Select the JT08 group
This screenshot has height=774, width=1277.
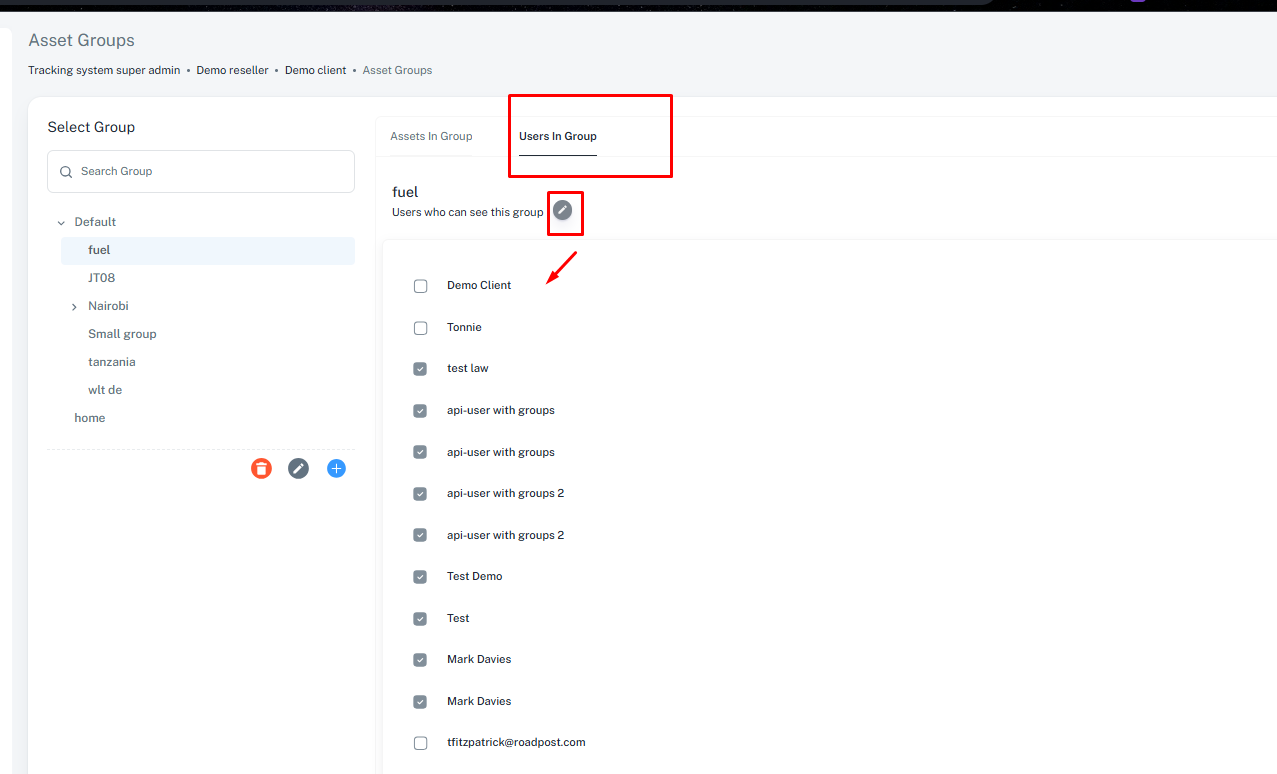point(101,278)
